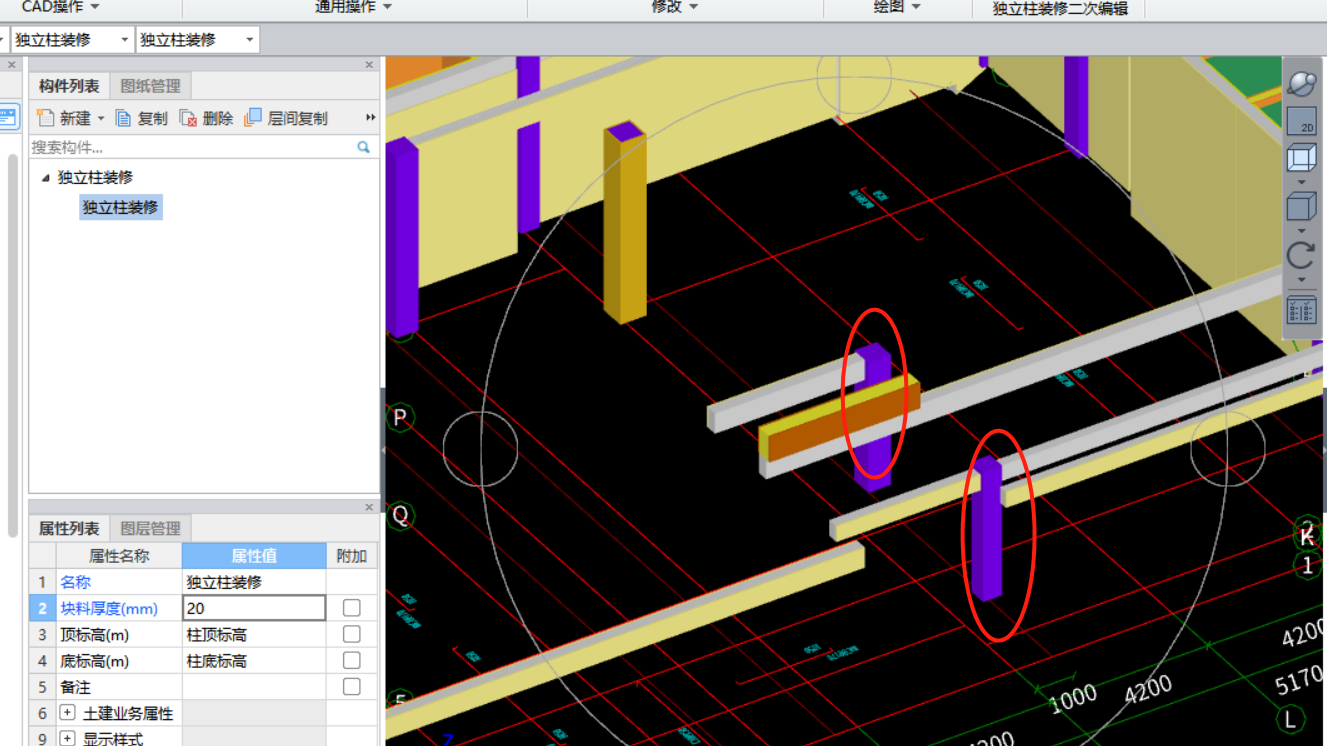Show more component toolbar options
This screenshot has height=746, width=1327.
click(x=370, y=118)
